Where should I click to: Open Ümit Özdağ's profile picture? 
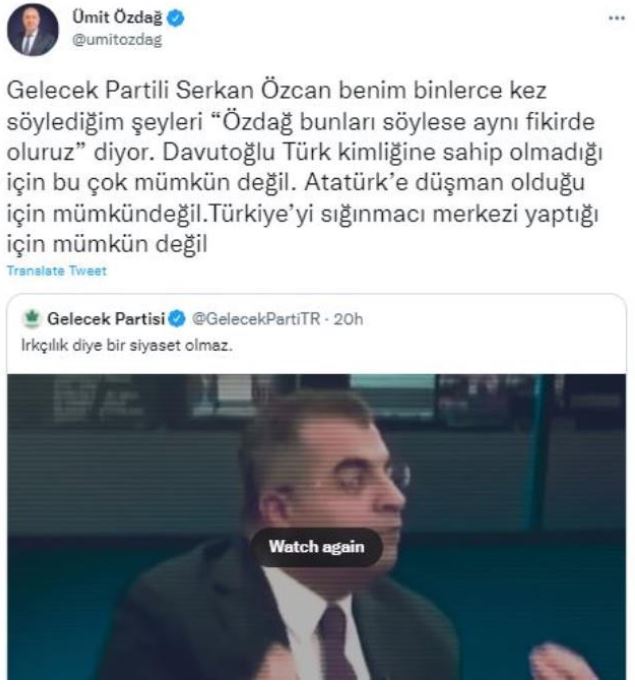pos(32,30)
